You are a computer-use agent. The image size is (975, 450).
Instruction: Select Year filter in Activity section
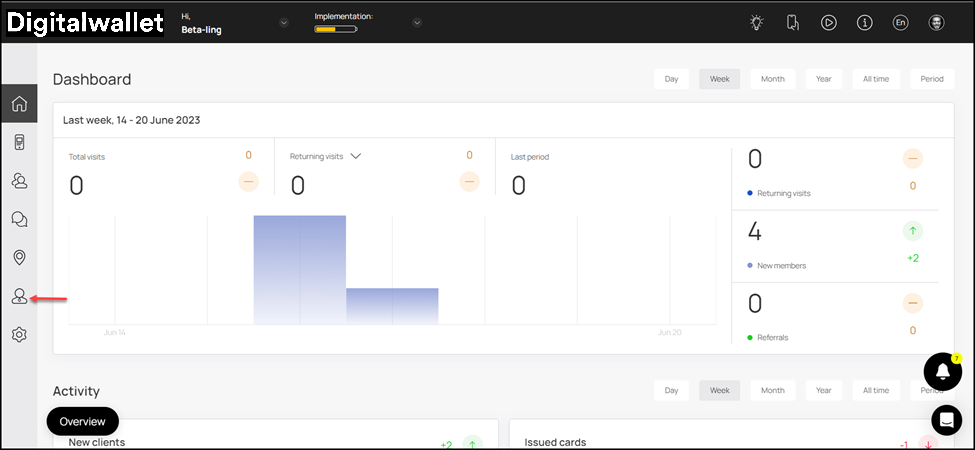822,390
